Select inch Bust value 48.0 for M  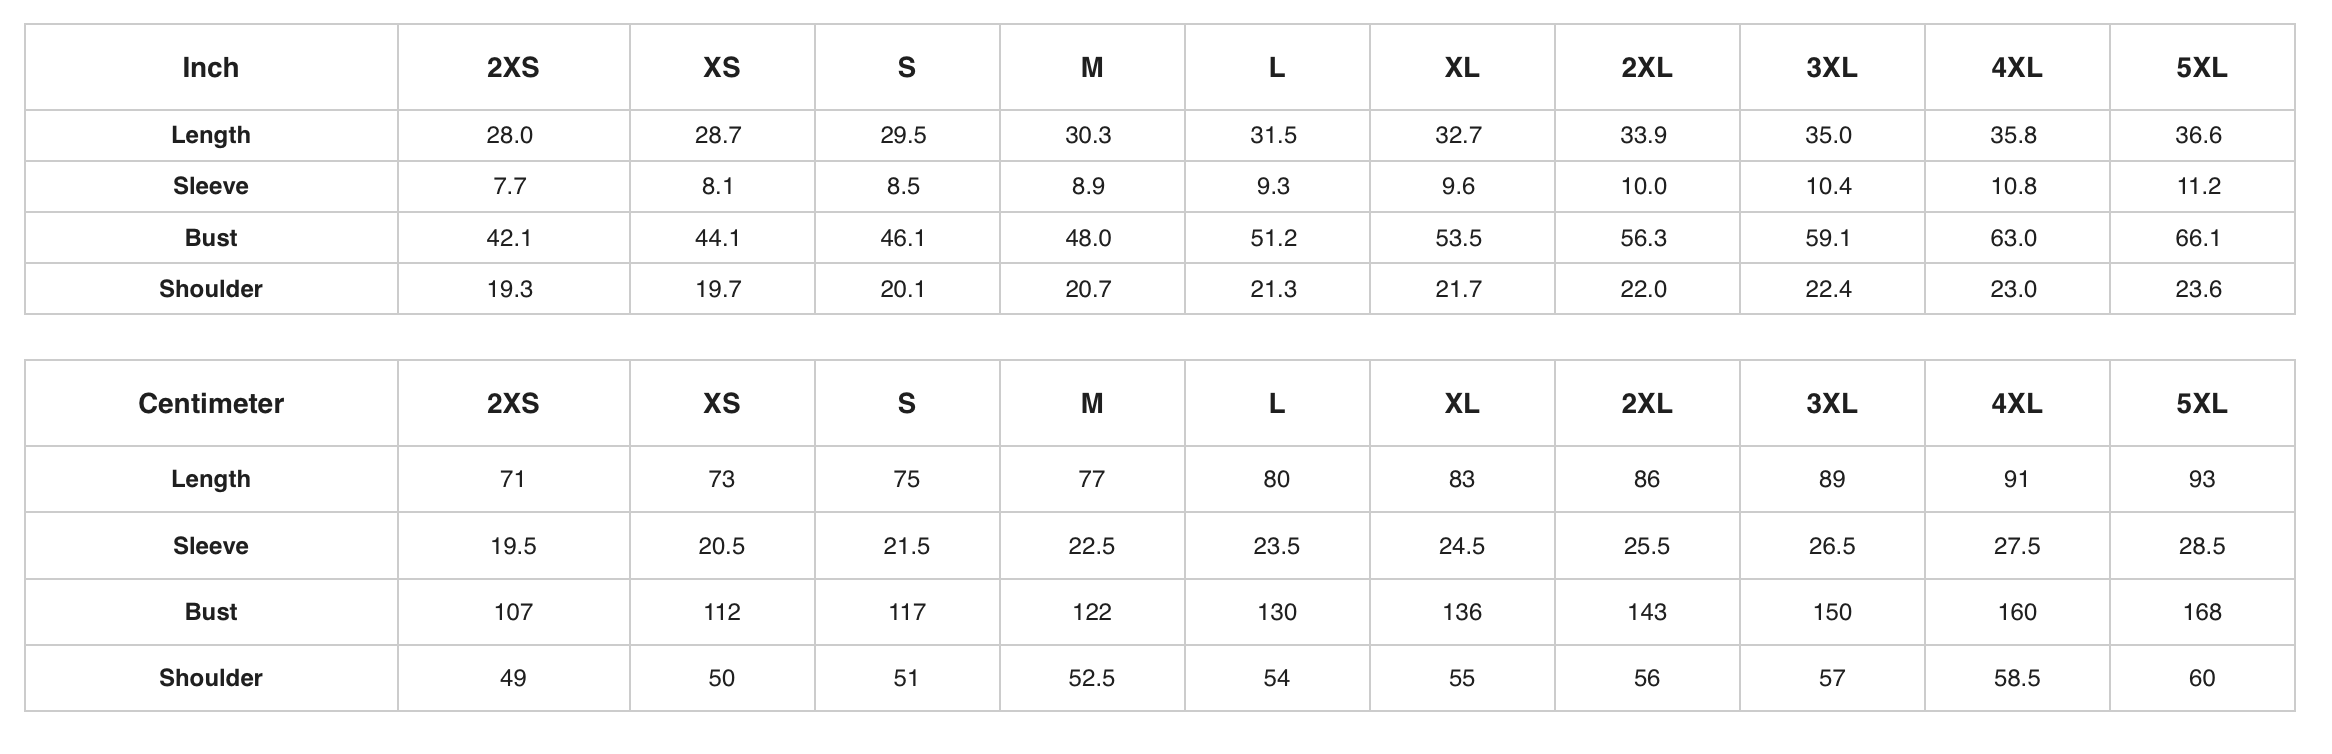1088,238
